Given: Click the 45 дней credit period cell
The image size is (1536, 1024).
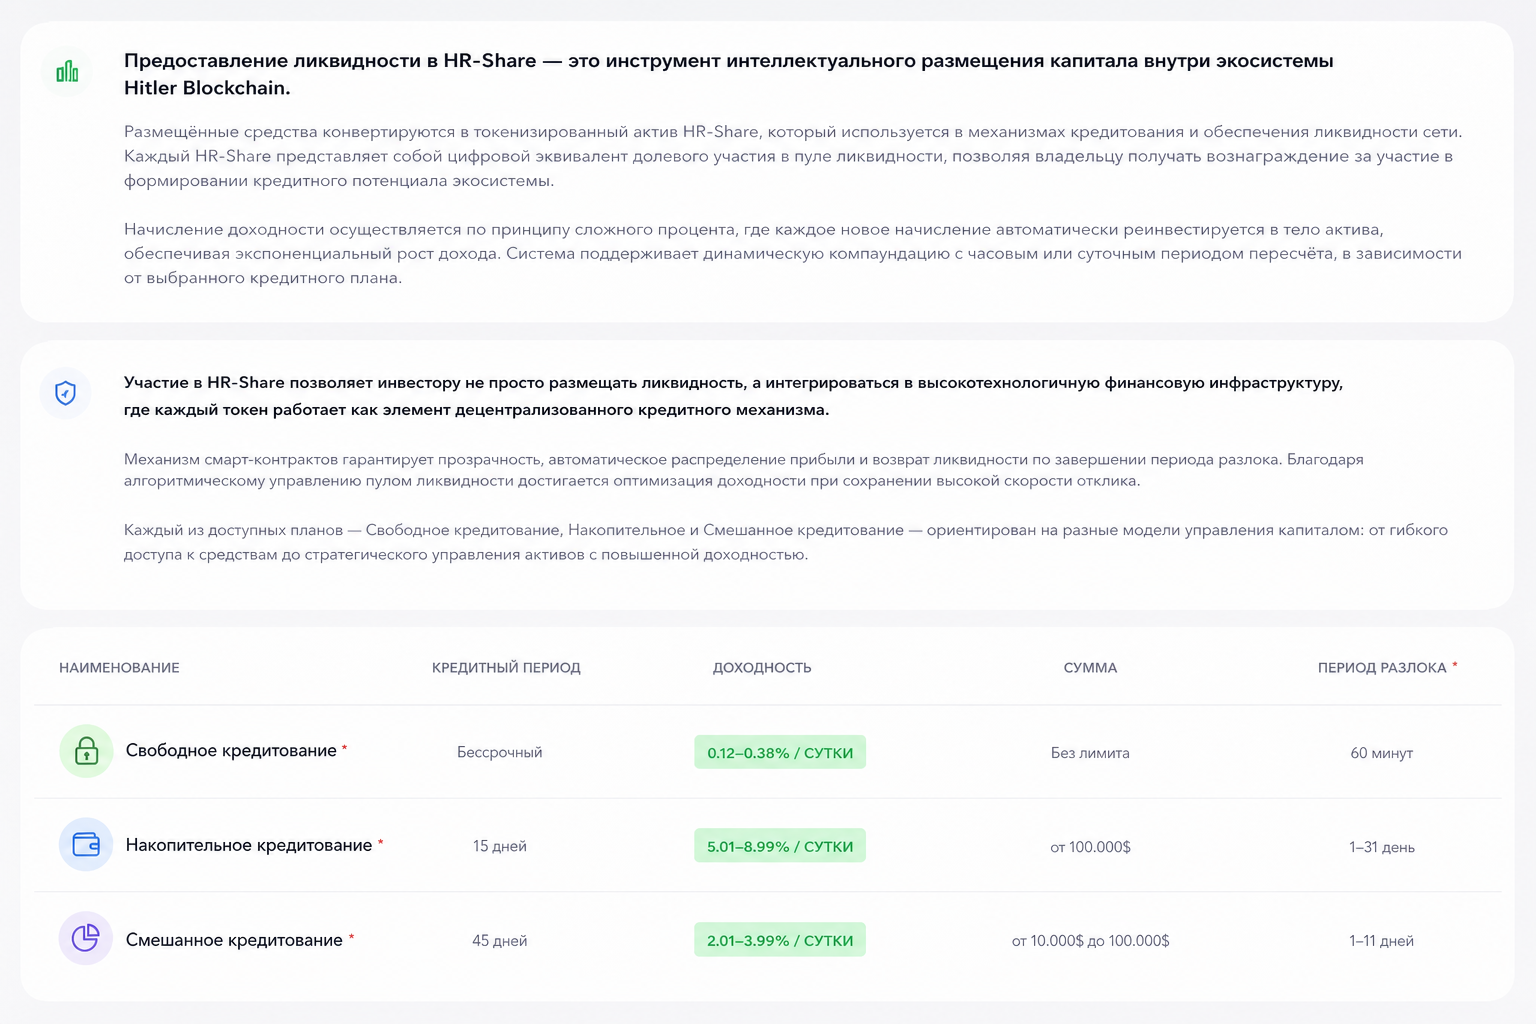Looking at the screenshot, I should (500, 941).
